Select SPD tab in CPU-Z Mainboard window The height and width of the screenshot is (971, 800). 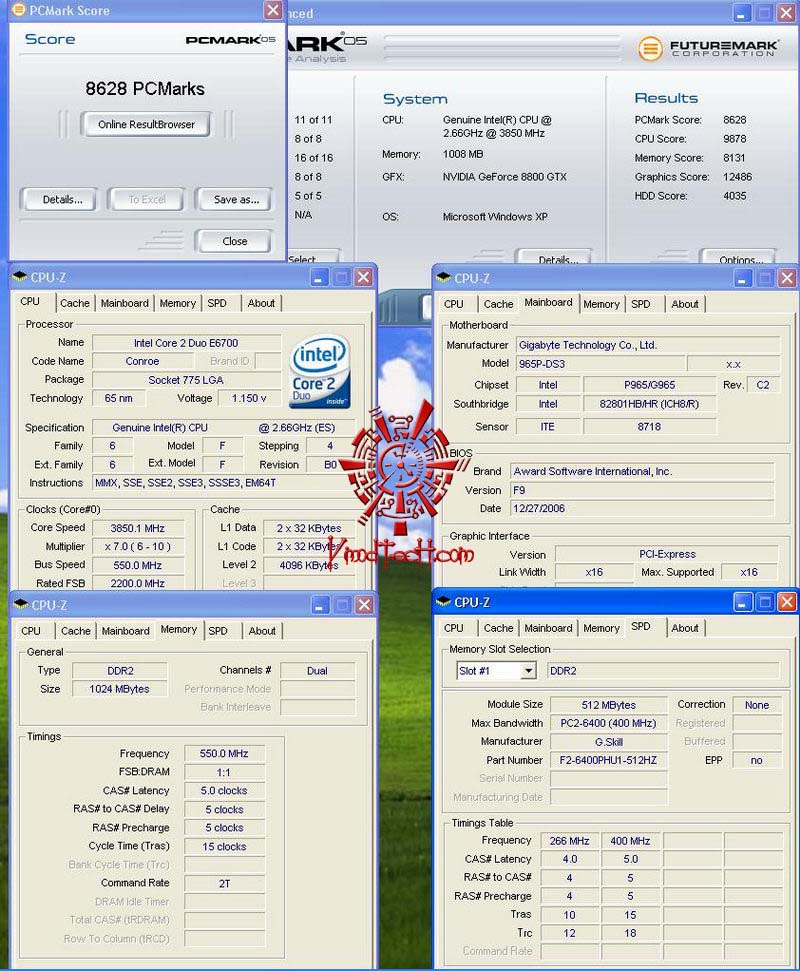(641, 304)
